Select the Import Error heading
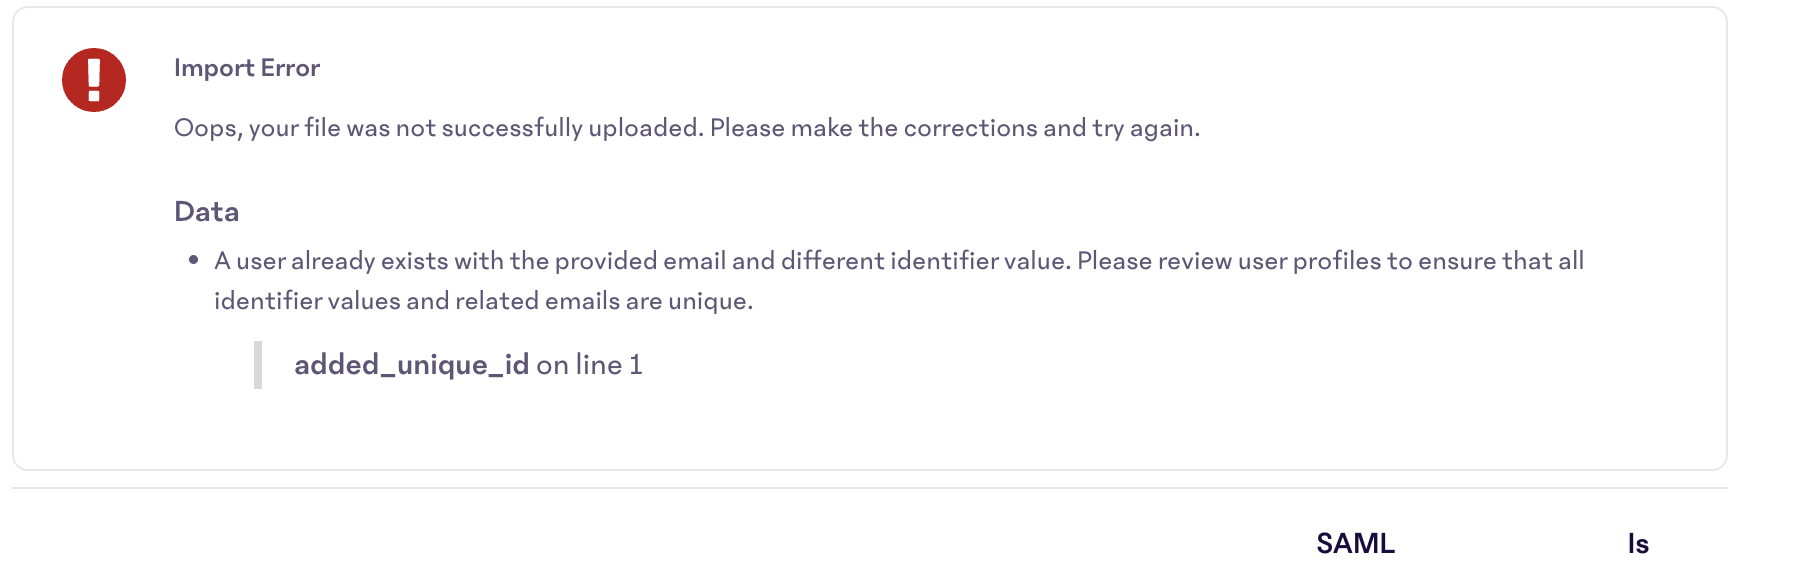This screenshot has height=574, width=1794. (247, 68)
